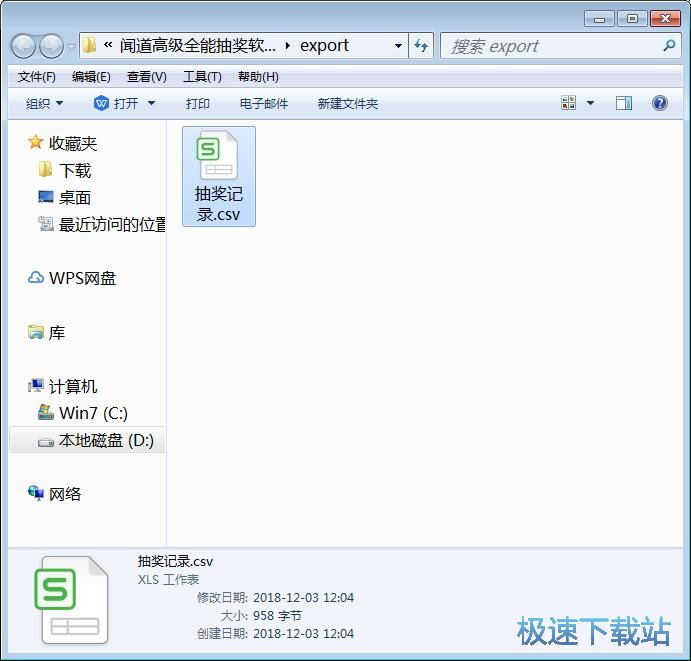This screenshot has width=691, height=661.
Task: Open the 文件(F) menu
Action: [37, 77]
